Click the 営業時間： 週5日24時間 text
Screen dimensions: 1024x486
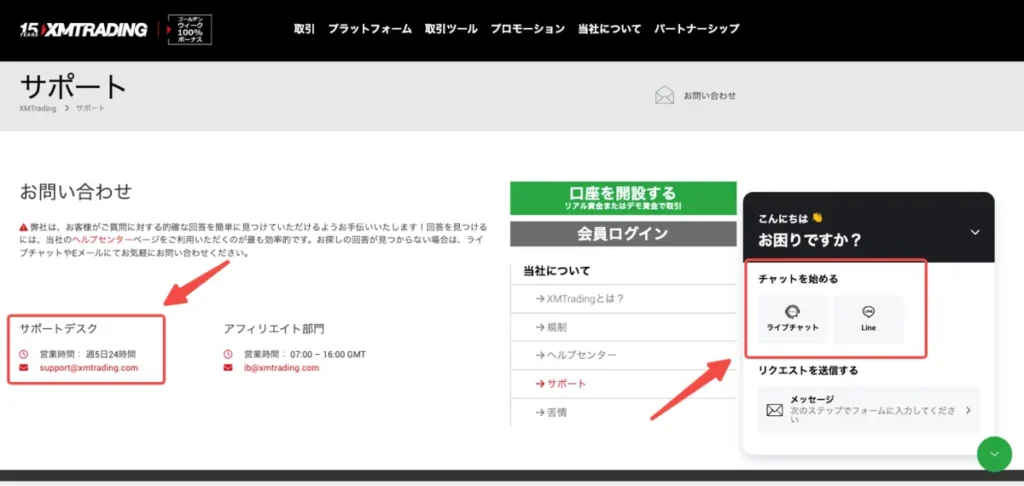click(x=88, y=354)
